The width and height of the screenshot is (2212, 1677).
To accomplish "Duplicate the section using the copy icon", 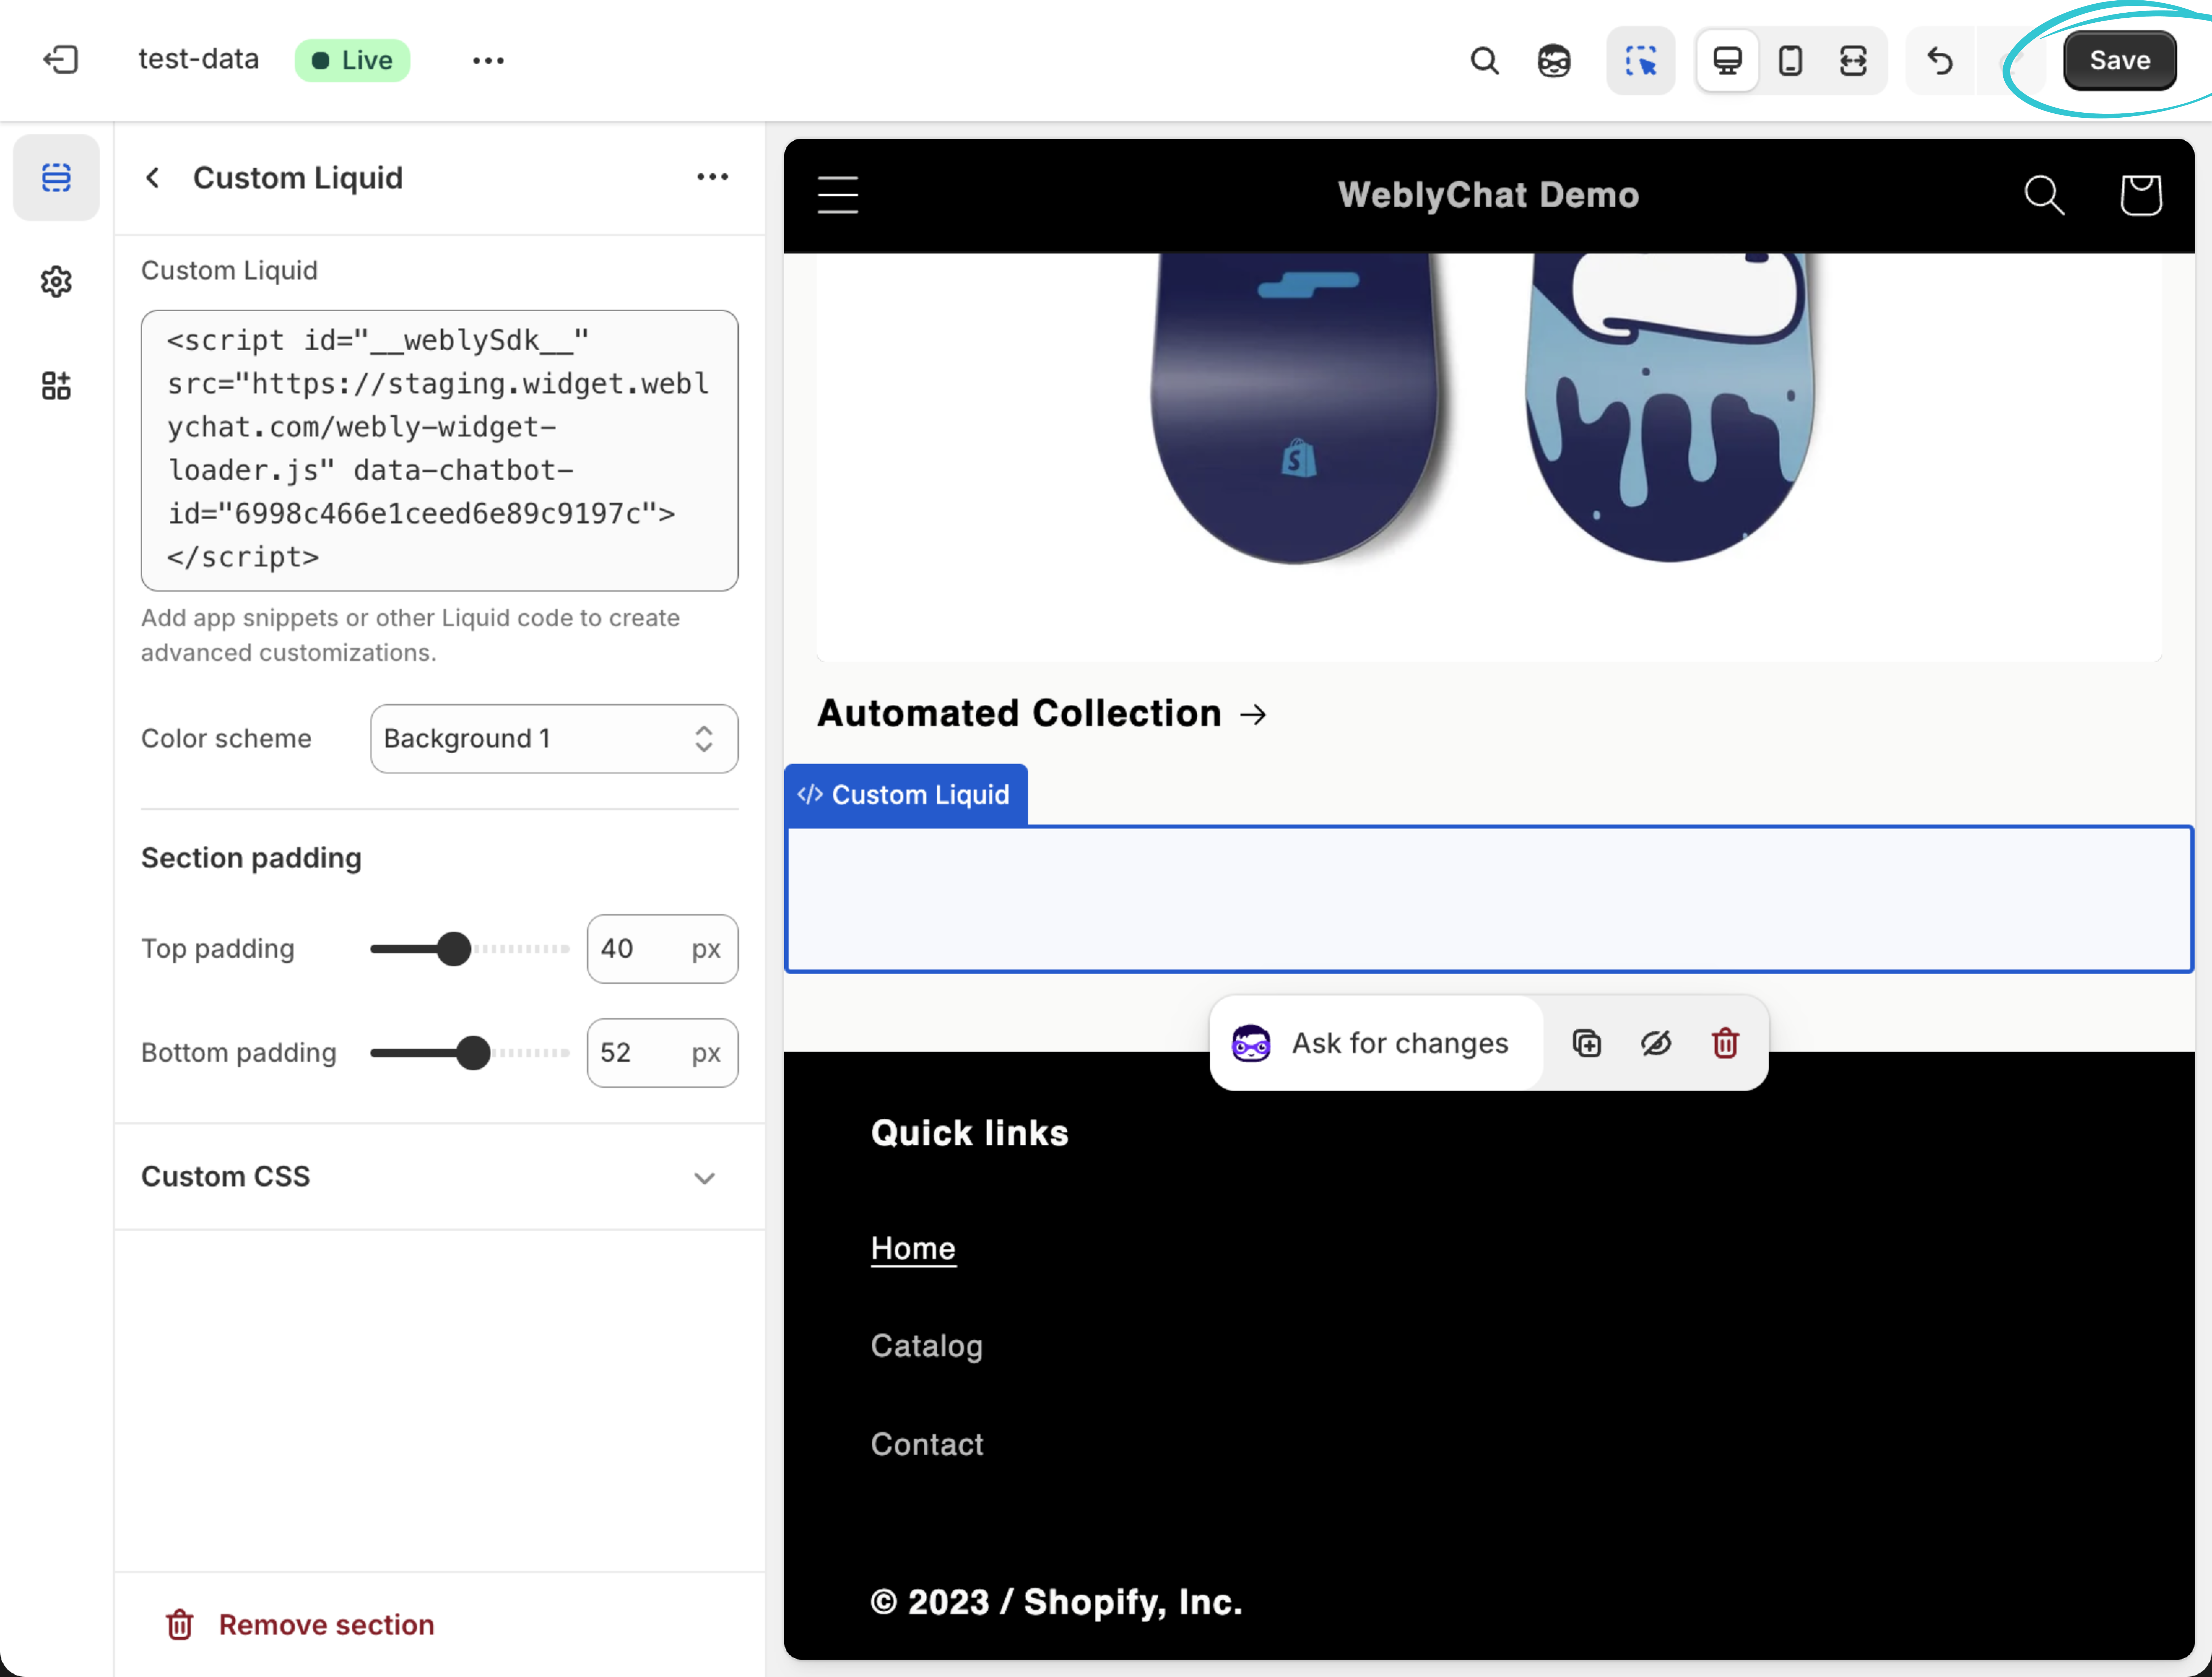I will coord(1586,1043).
